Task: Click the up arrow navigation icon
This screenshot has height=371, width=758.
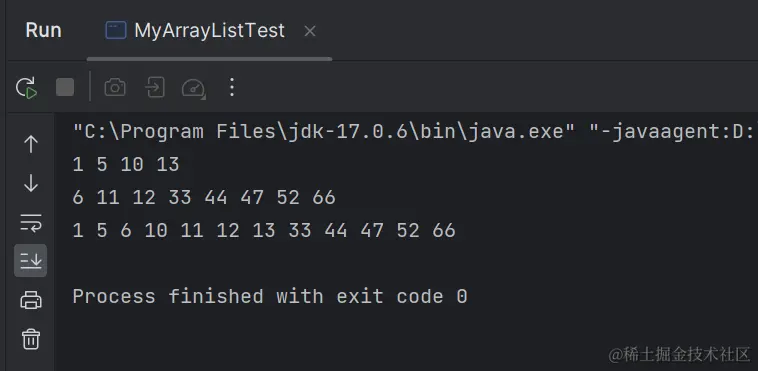Action: (x=31, y=144)
